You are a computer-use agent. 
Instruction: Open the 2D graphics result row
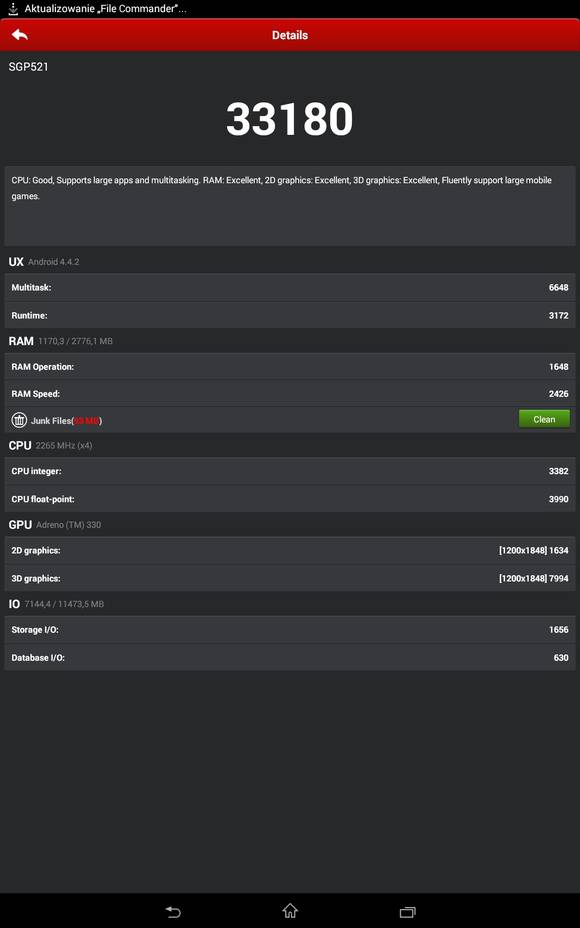coord(290,550)
